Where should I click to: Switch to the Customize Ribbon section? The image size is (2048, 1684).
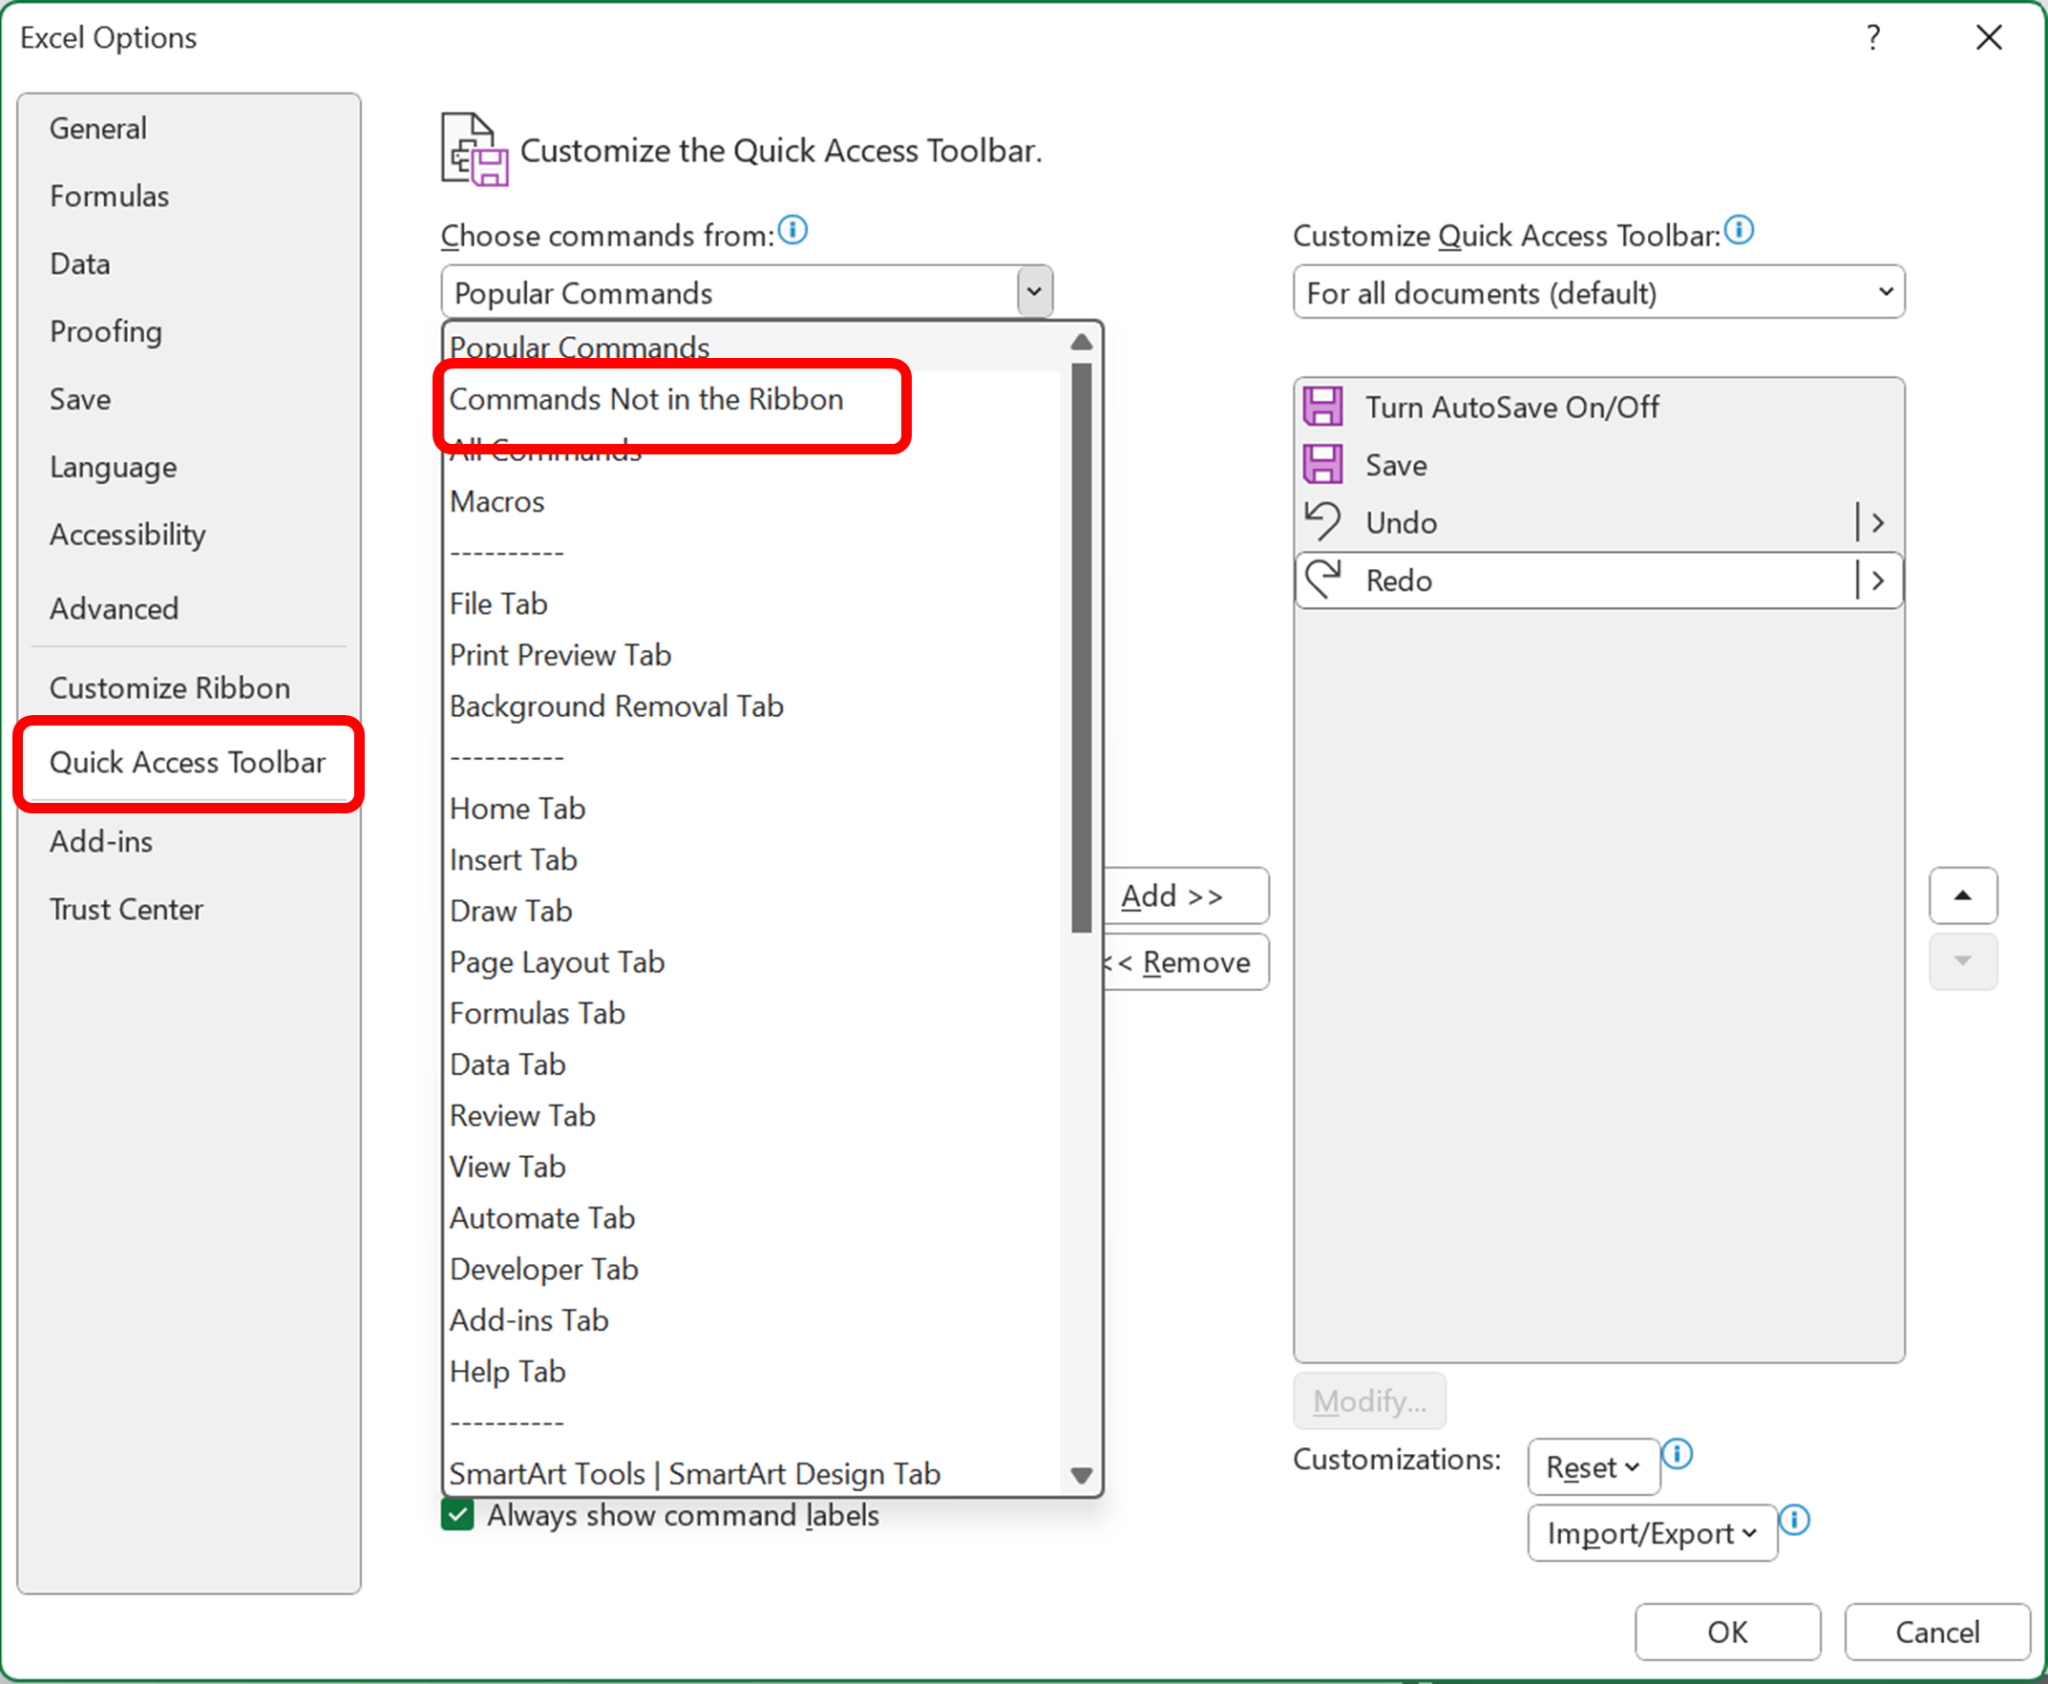pyautogui.click(x=170, y=687)
